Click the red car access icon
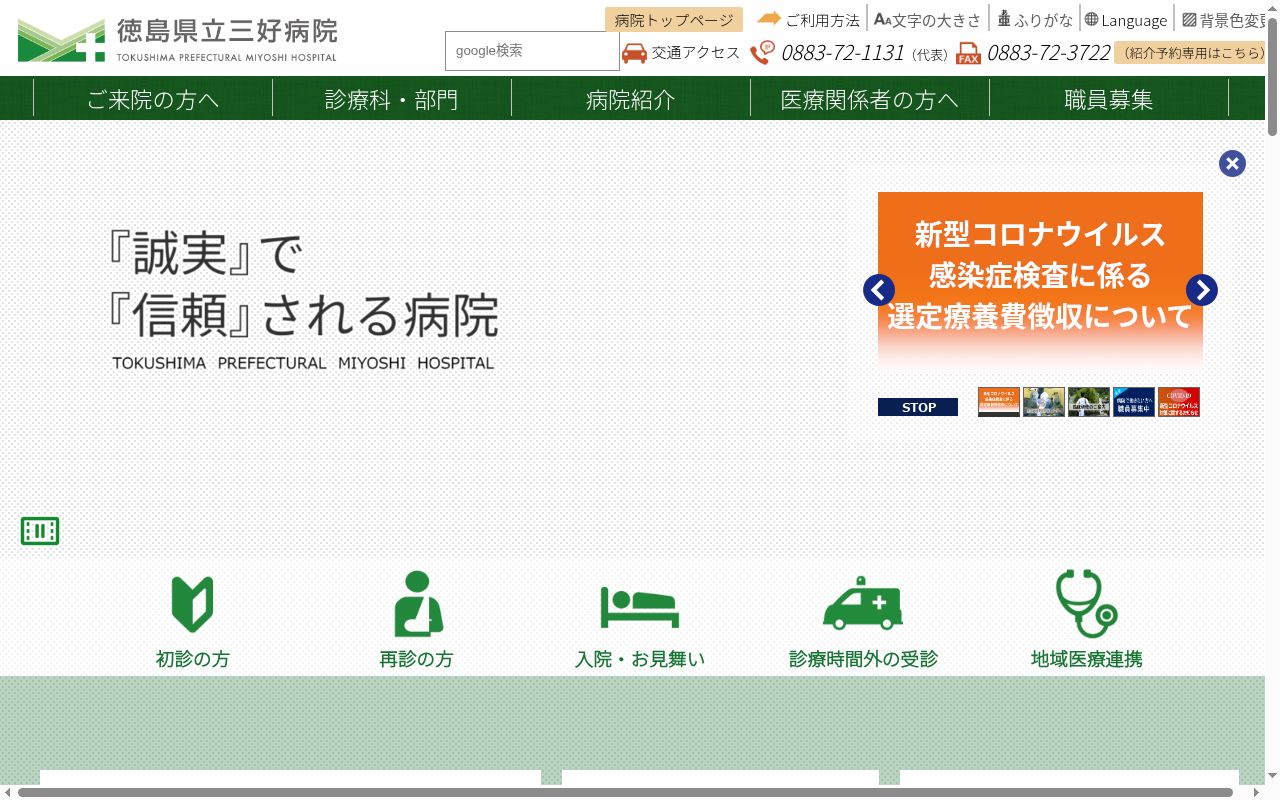This screenshot has height=800, width=1280. click(634, 53)
